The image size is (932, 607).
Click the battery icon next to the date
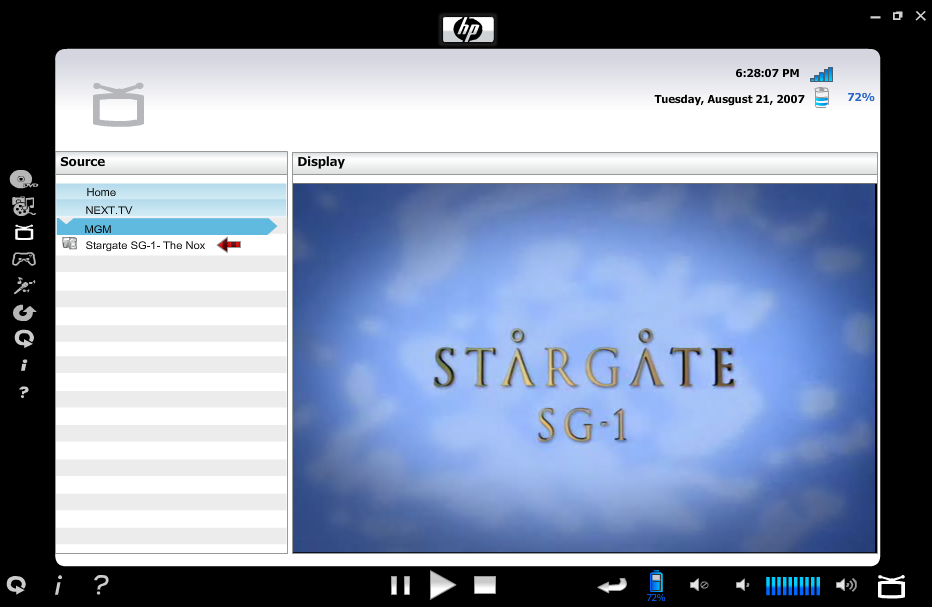click(822, 98)
